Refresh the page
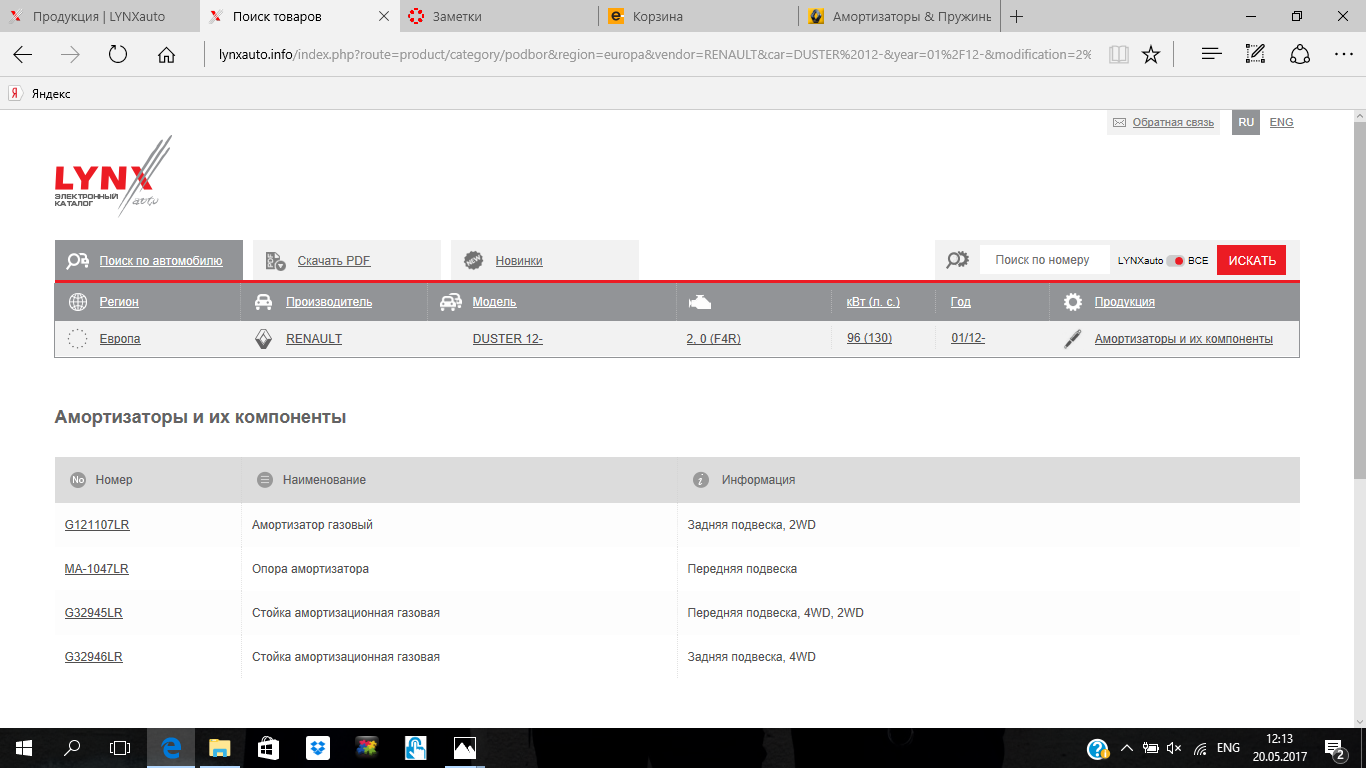The width and height of the screenshot is (1366, 768). pyautogui.click(x=118, y=55)
